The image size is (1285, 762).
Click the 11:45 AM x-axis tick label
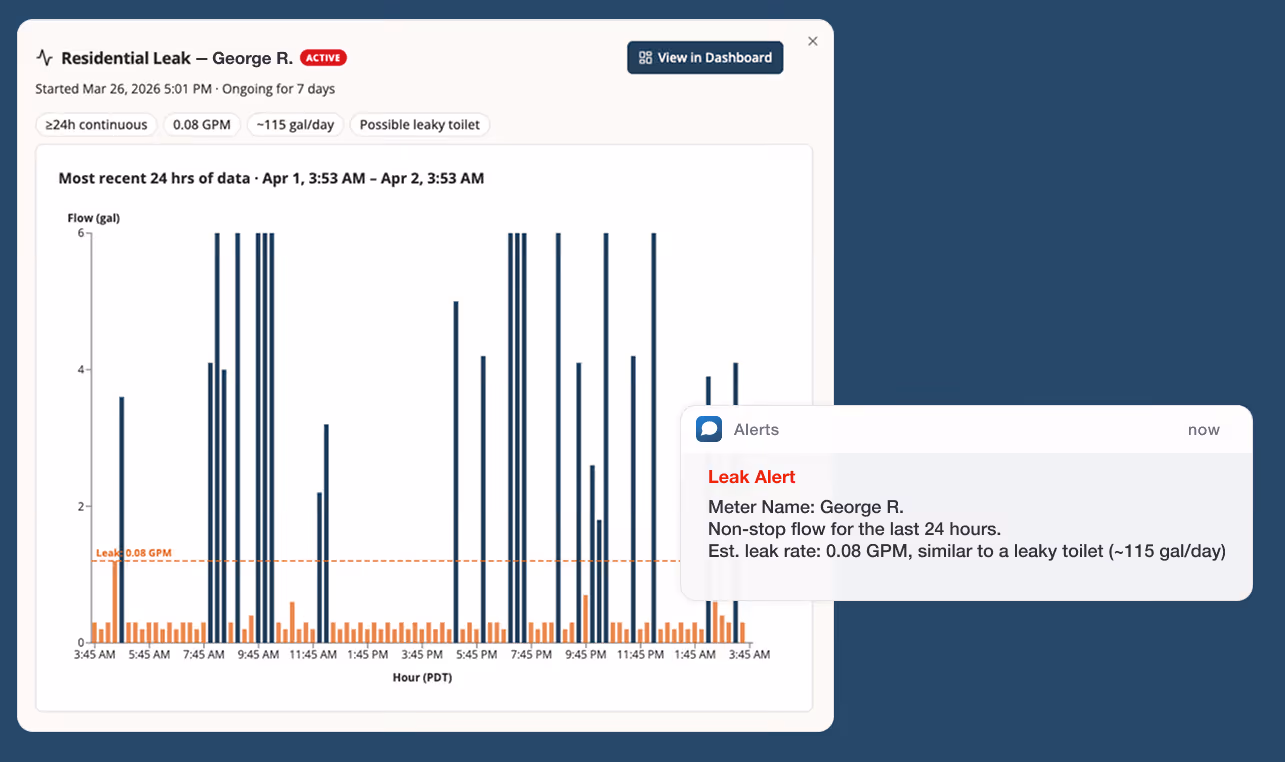[313, 655]
